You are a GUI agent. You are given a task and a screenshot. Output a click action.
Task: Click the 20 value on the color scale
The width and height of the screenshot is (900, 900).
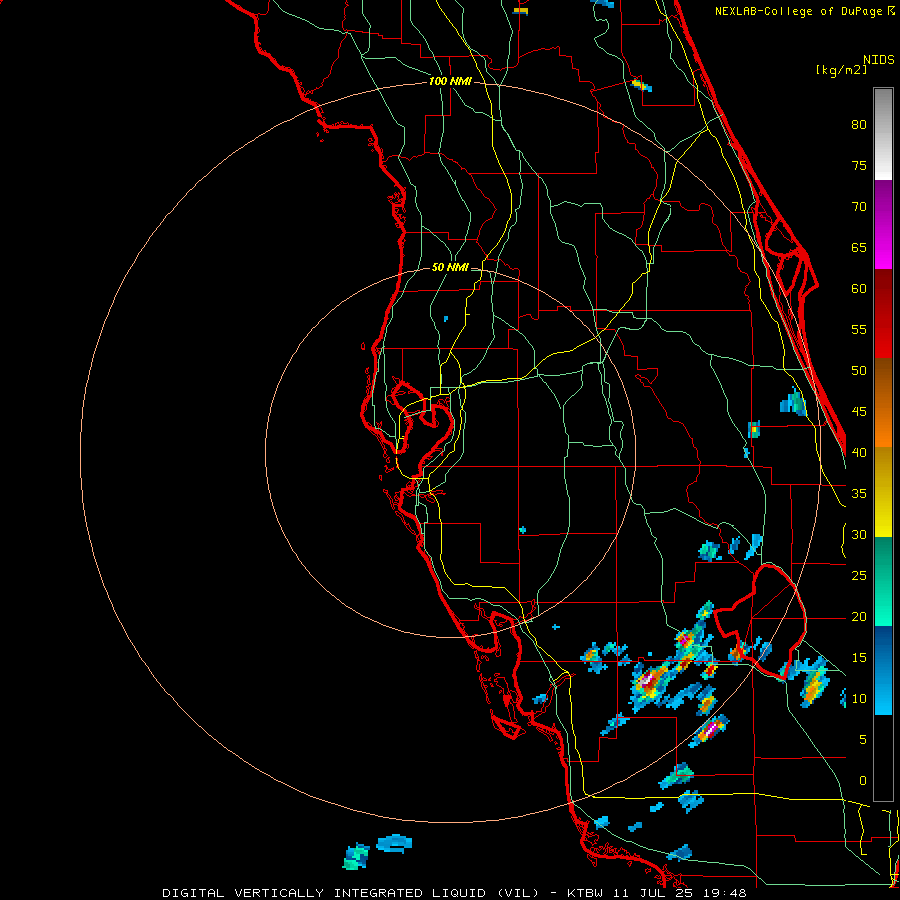pyautogui.click(x=859, y=617)
